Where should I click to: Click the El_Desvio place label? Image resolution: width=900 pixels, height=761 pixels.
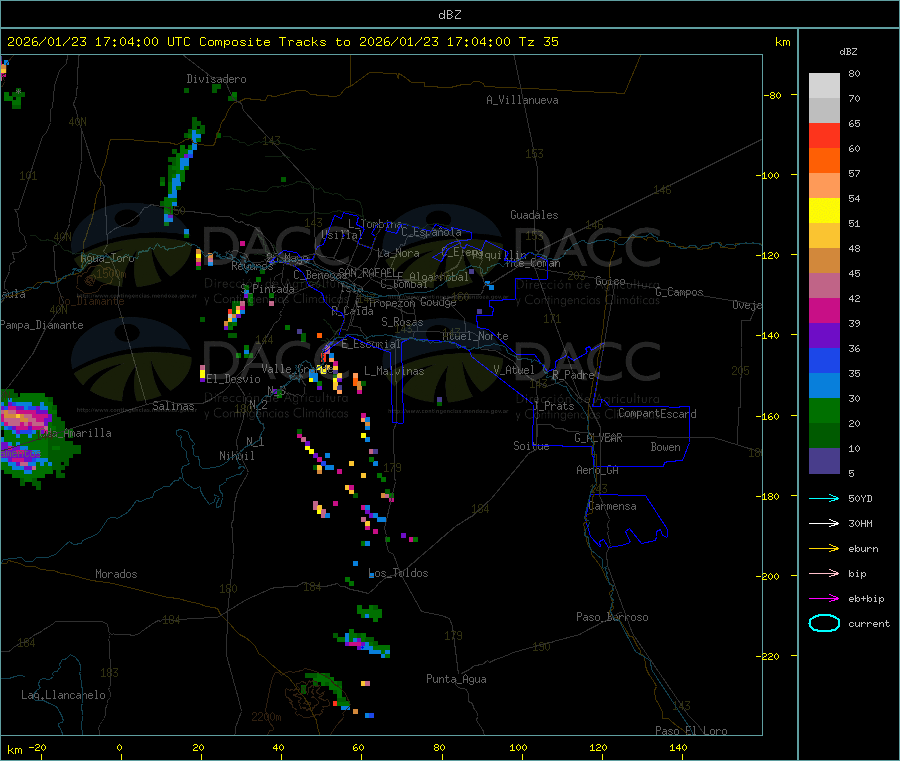coord(234,379)
